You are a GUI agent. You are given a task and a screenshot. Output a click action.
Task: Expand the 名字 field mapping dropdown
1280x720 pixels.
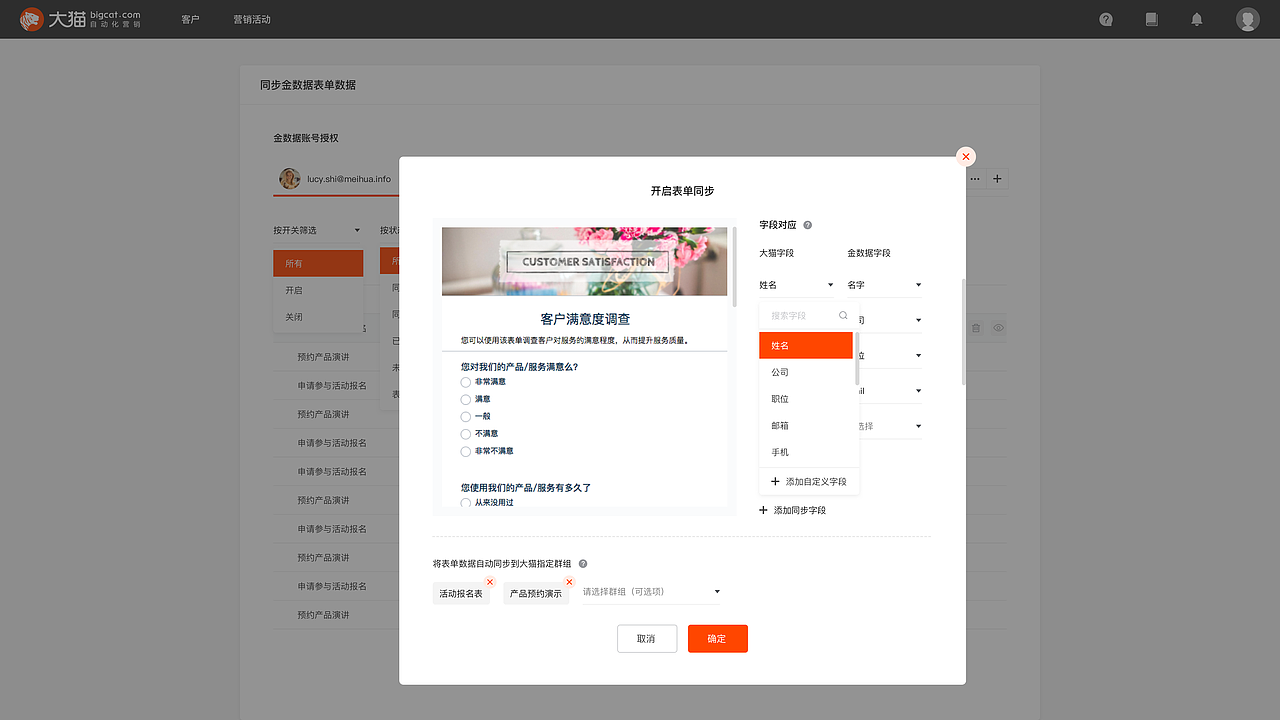(884, 284)
